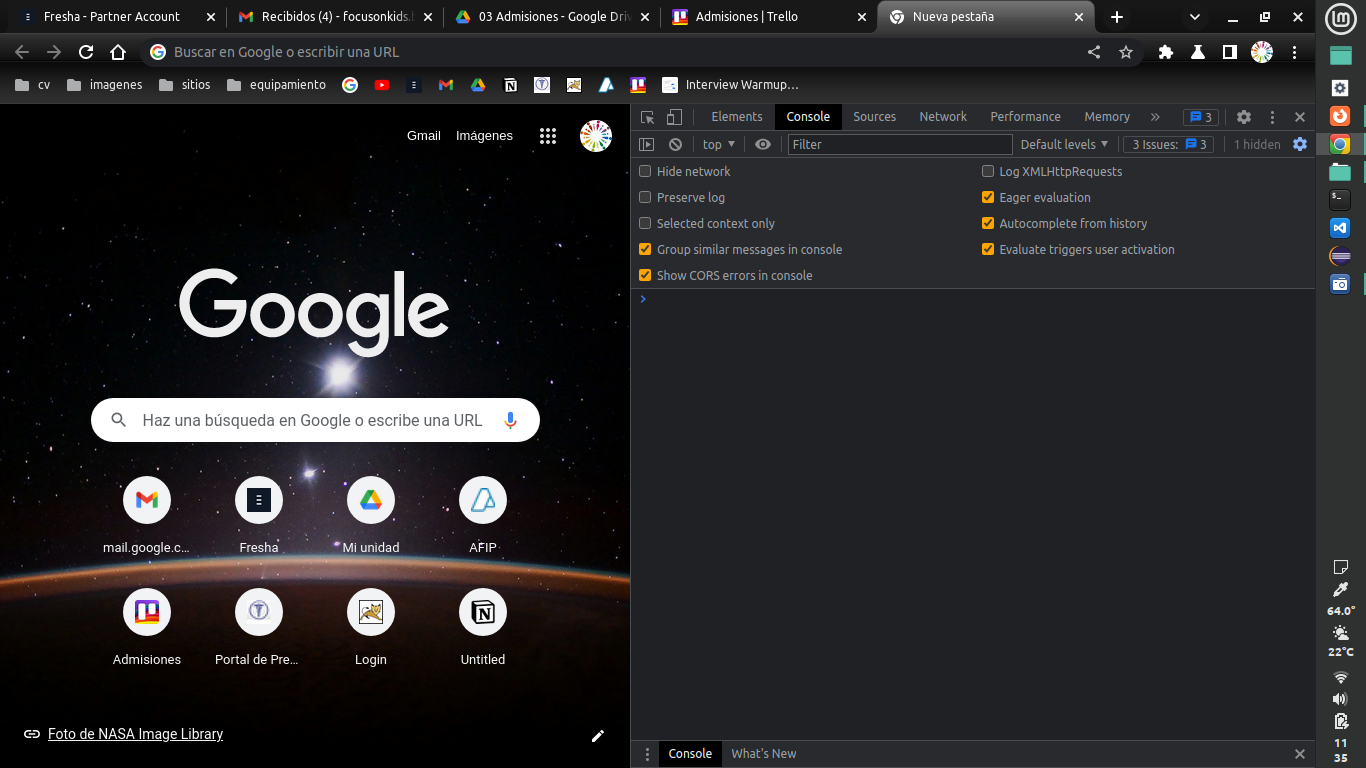
Task: Open the DevTools three-dot customize menu
Action: pos(1272,117)
